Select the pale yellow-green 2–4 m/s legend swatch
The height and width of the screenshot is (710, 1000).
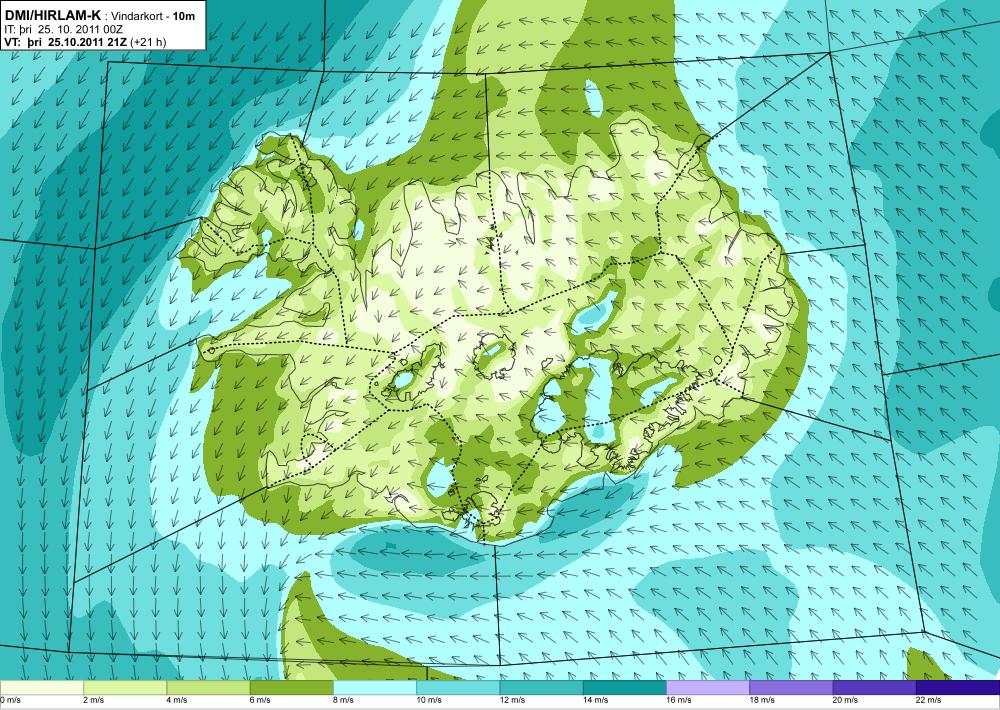(125, 688)
